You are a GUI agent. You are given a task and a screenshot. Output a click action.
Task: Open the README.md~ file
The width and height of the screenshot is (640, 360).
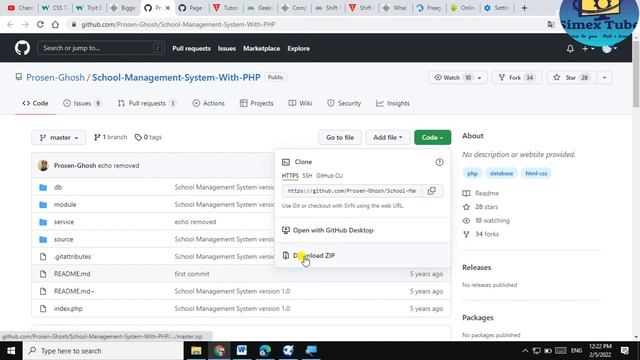tap(74, 291)
